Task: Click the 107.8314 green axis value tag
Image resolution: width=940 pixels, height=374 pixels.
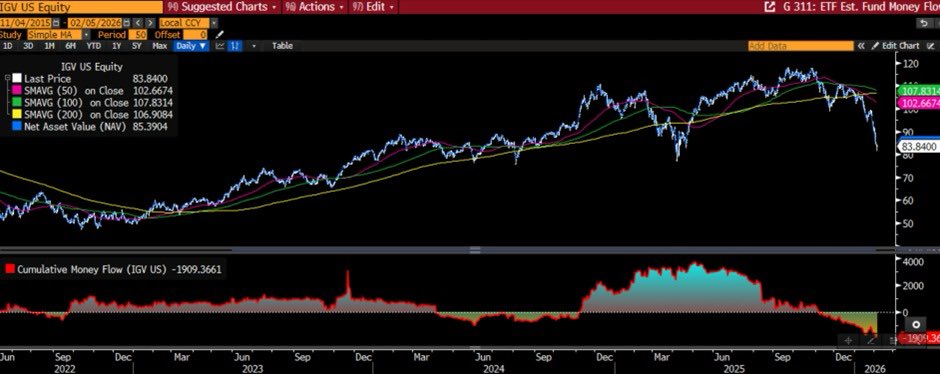Action: point(918,91)
